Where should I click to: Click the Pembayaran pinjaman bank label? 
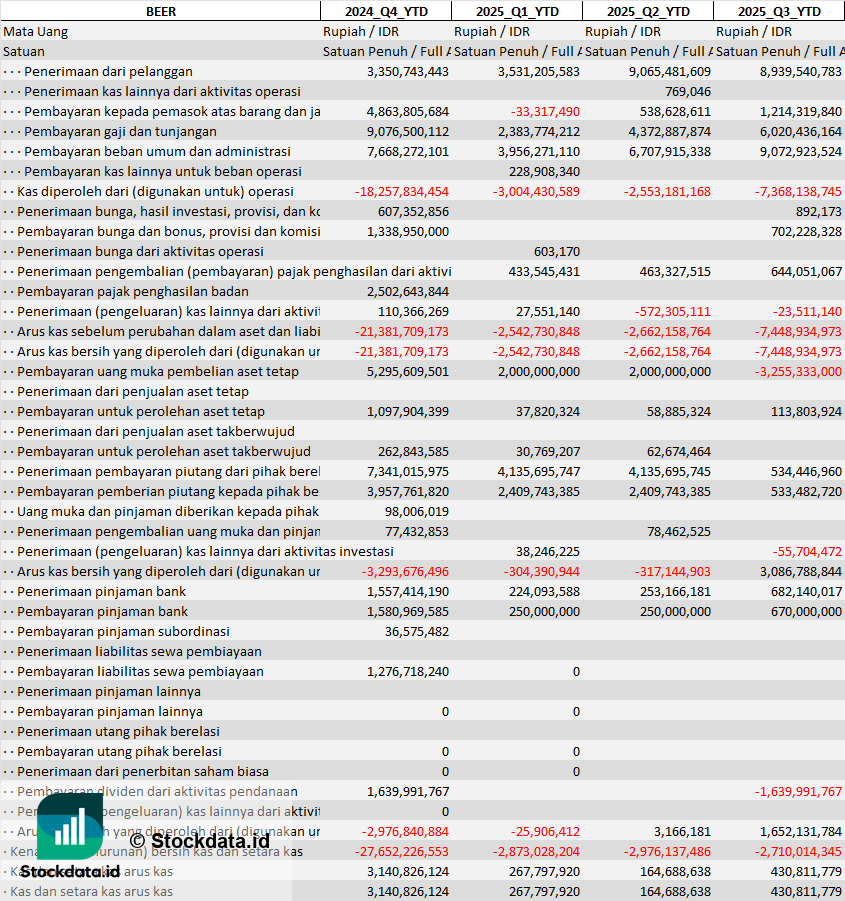click(102, 612)
